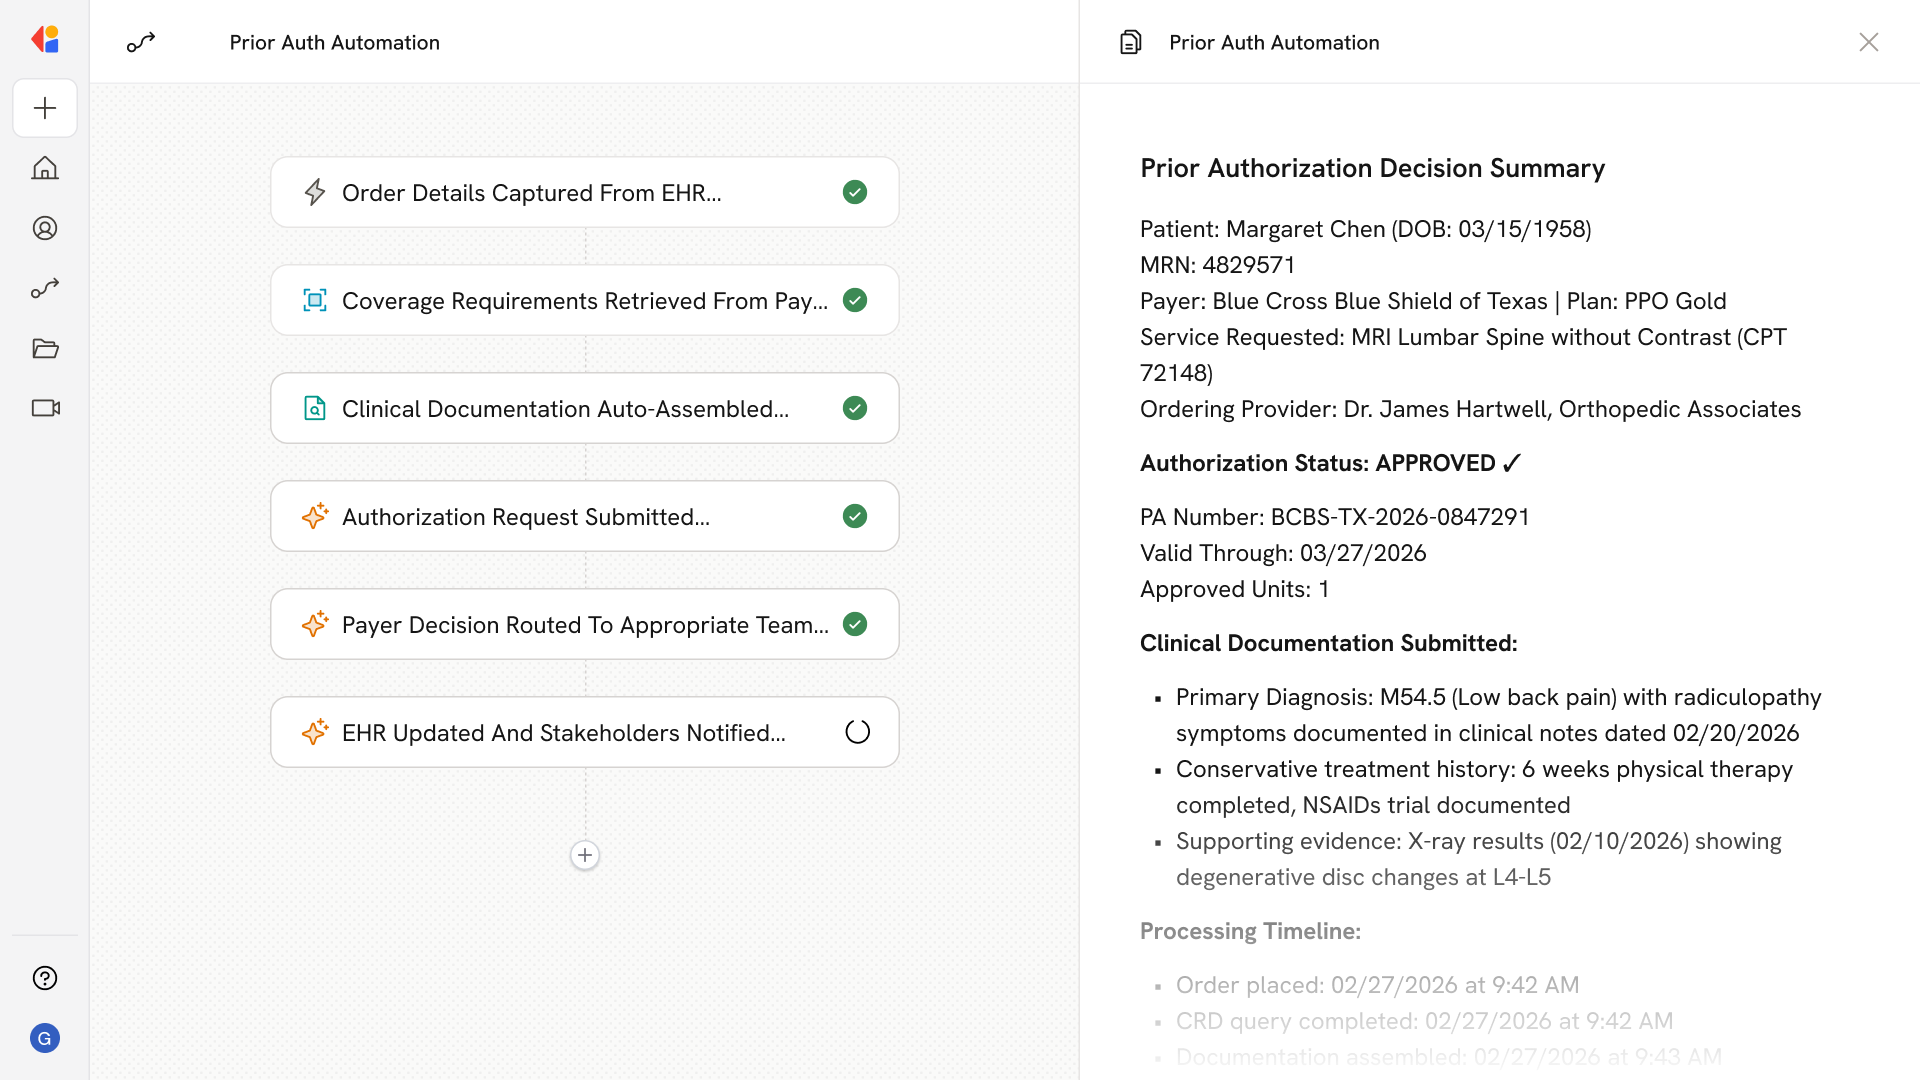The image size is (1920, 1080).
Task: Click the workflow icon beside header title
Action: click(x=141, y=42)
